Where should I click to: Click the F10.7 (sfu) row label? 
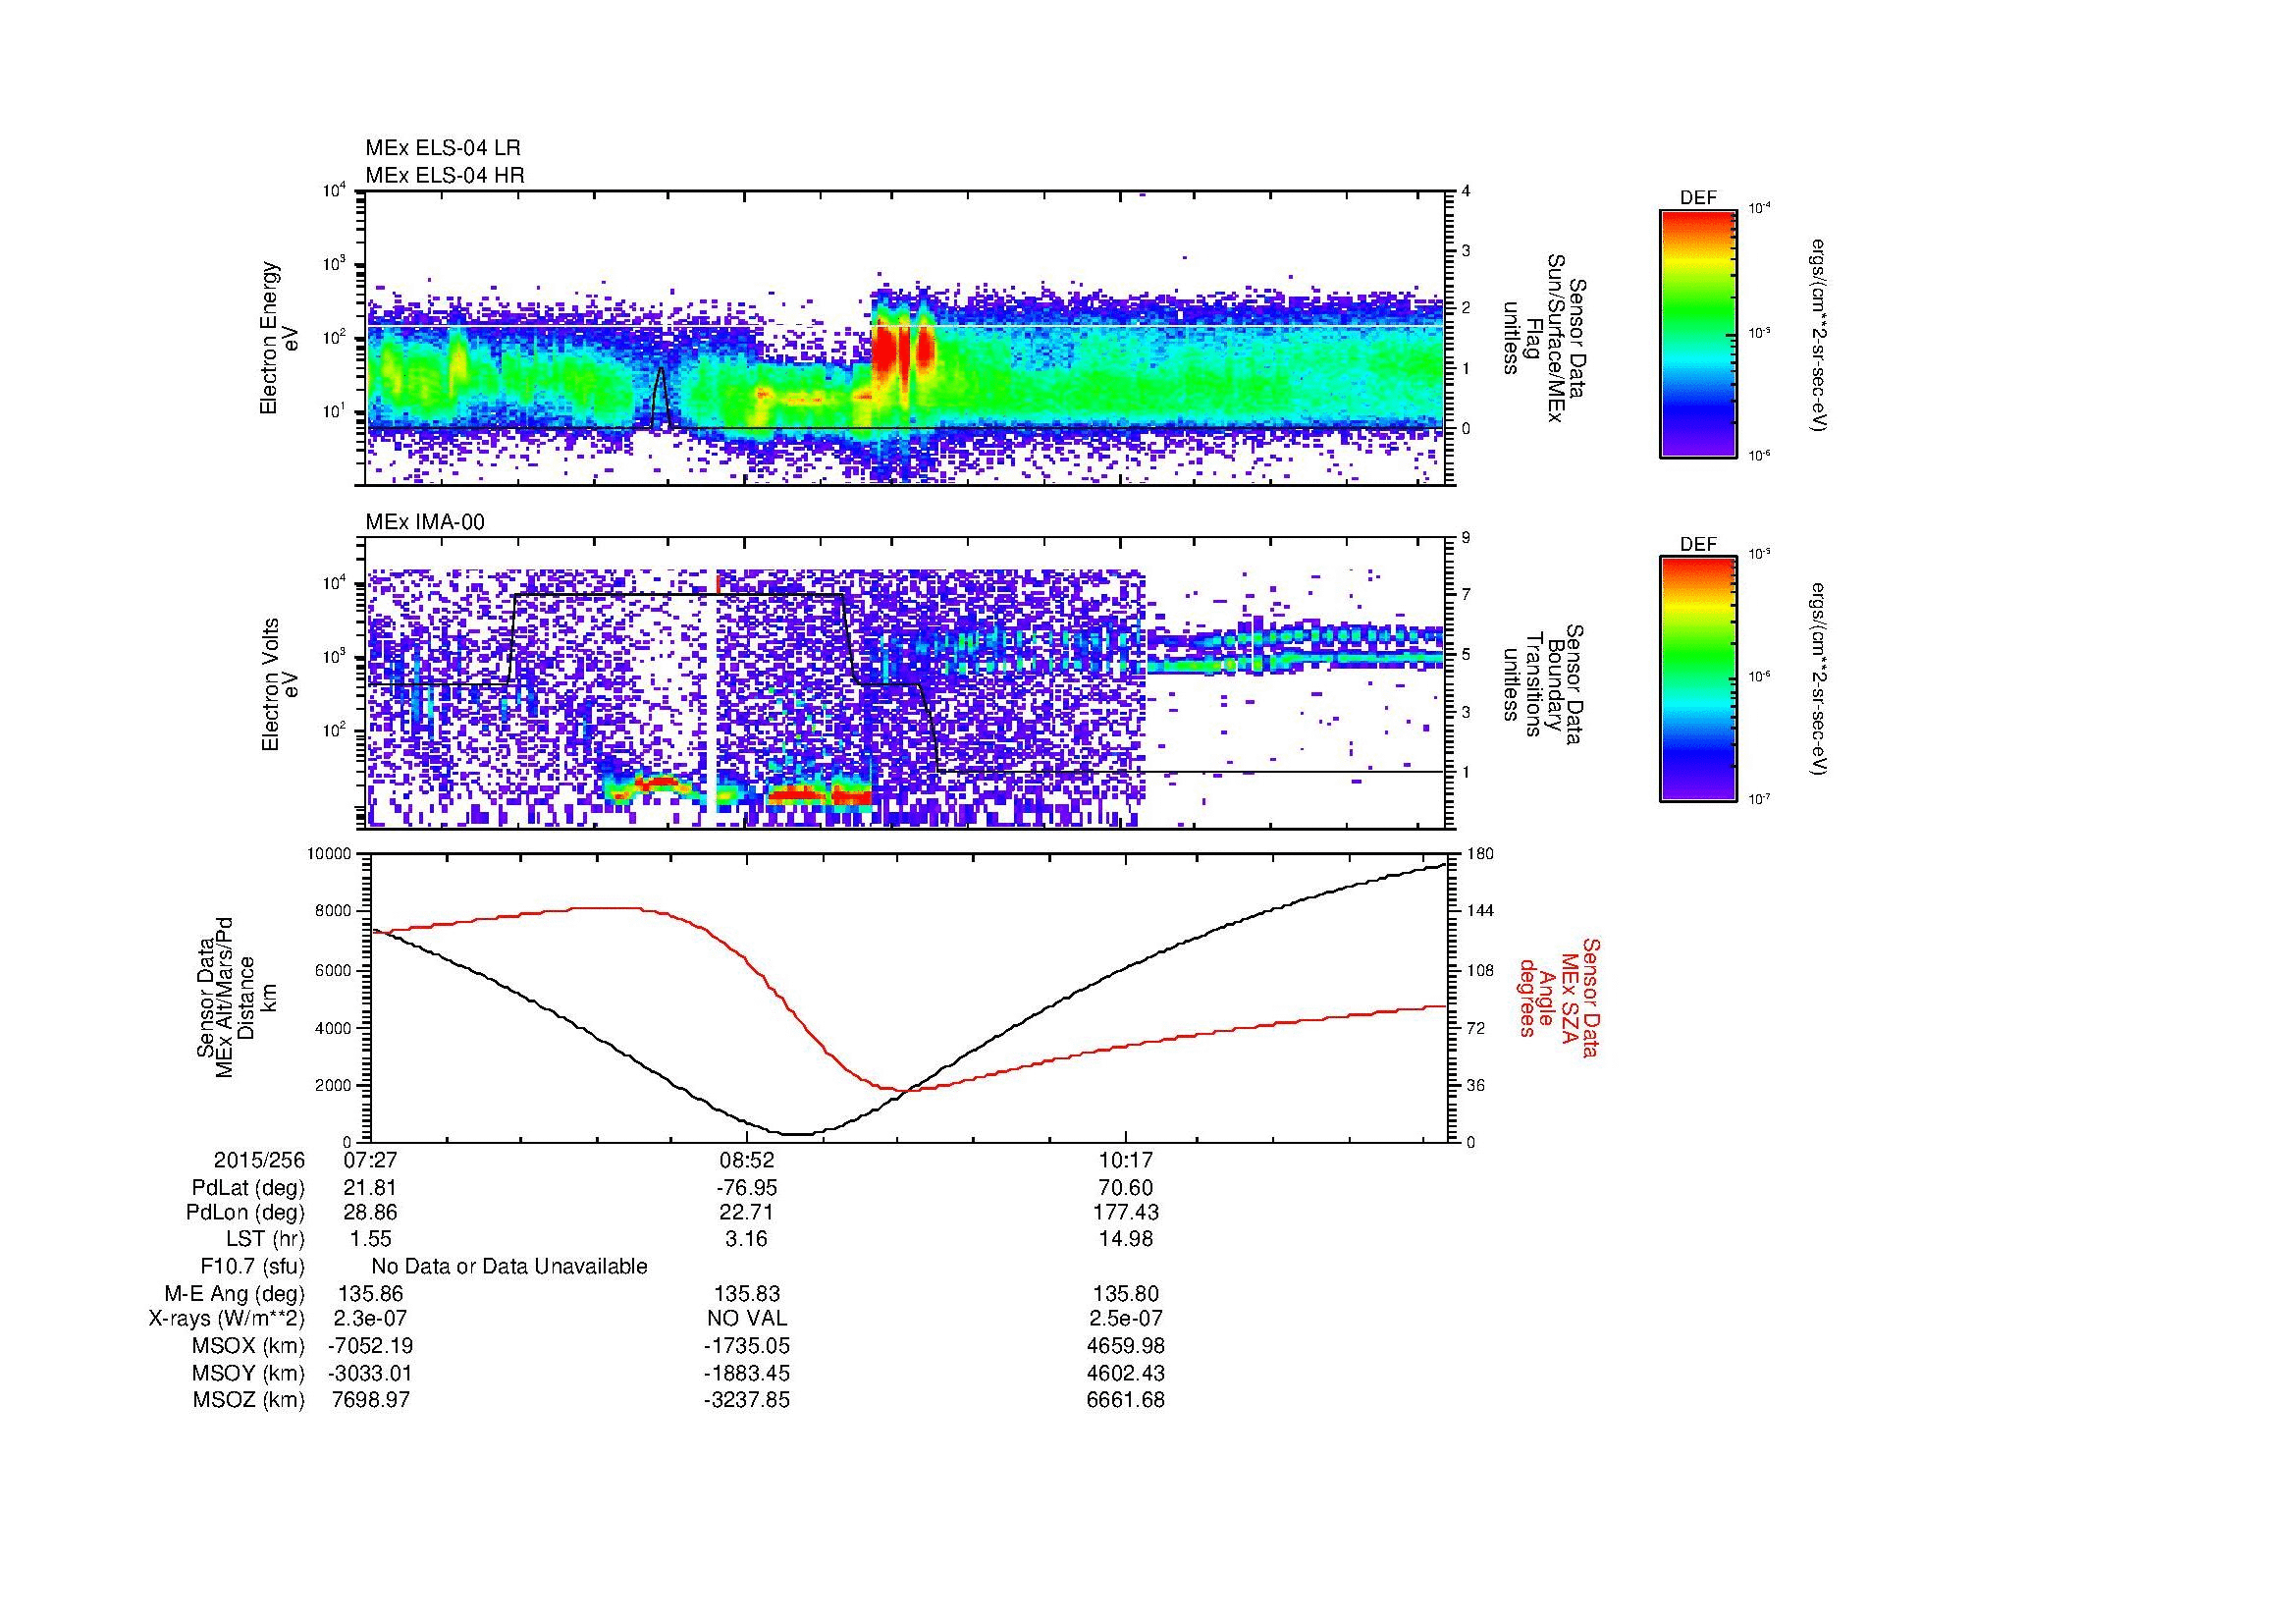pos(252,1266)
